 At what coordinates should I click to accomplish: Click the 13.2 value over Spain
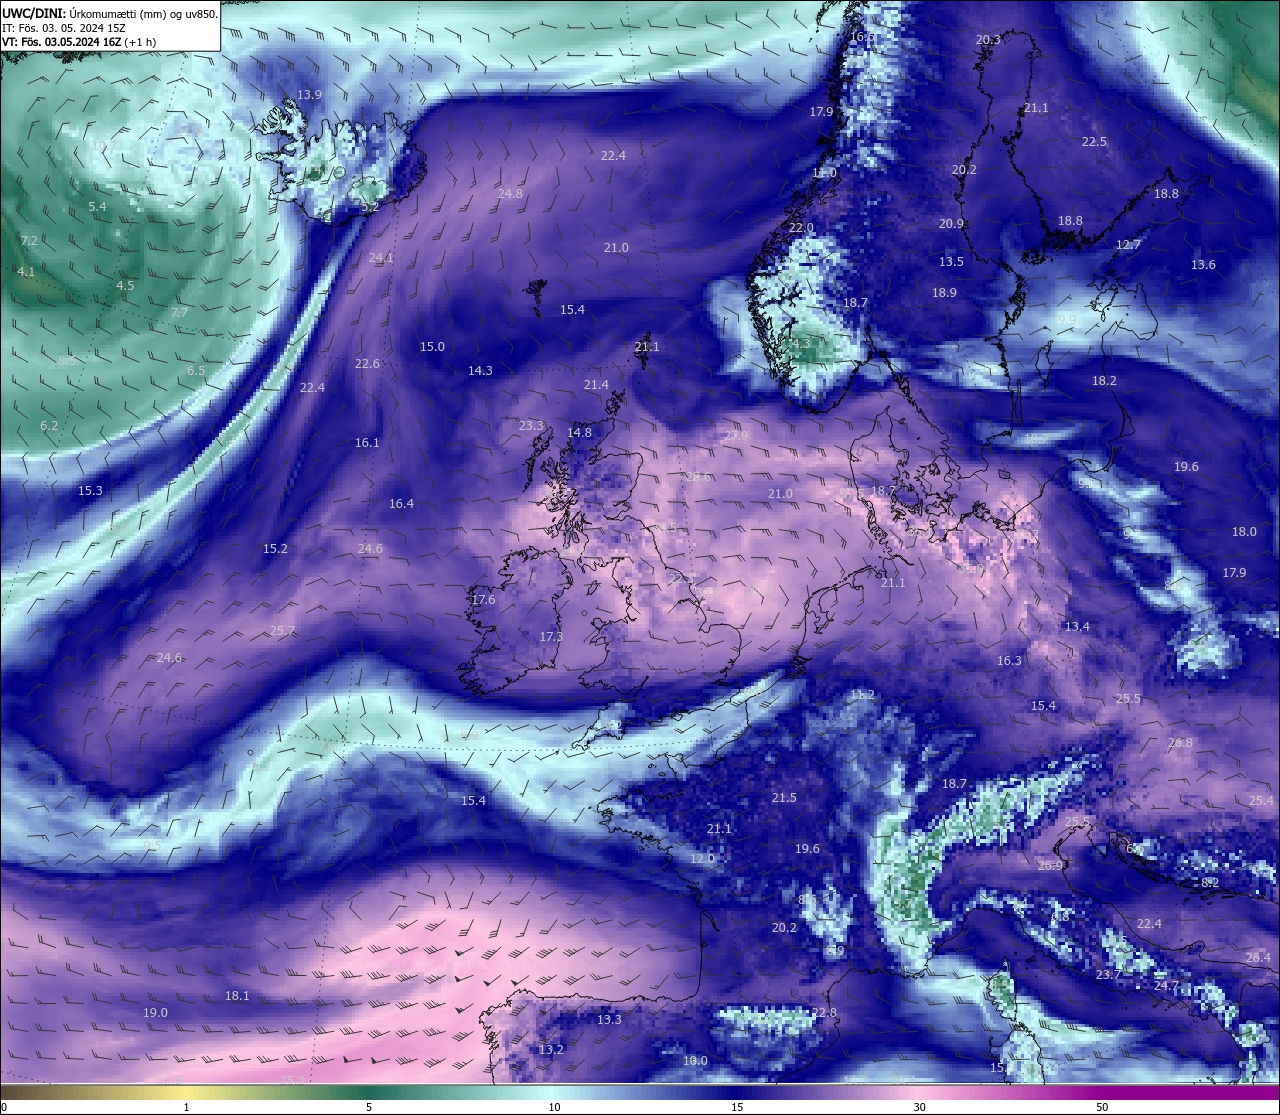pyautogui.click(x=551, y=1050)
